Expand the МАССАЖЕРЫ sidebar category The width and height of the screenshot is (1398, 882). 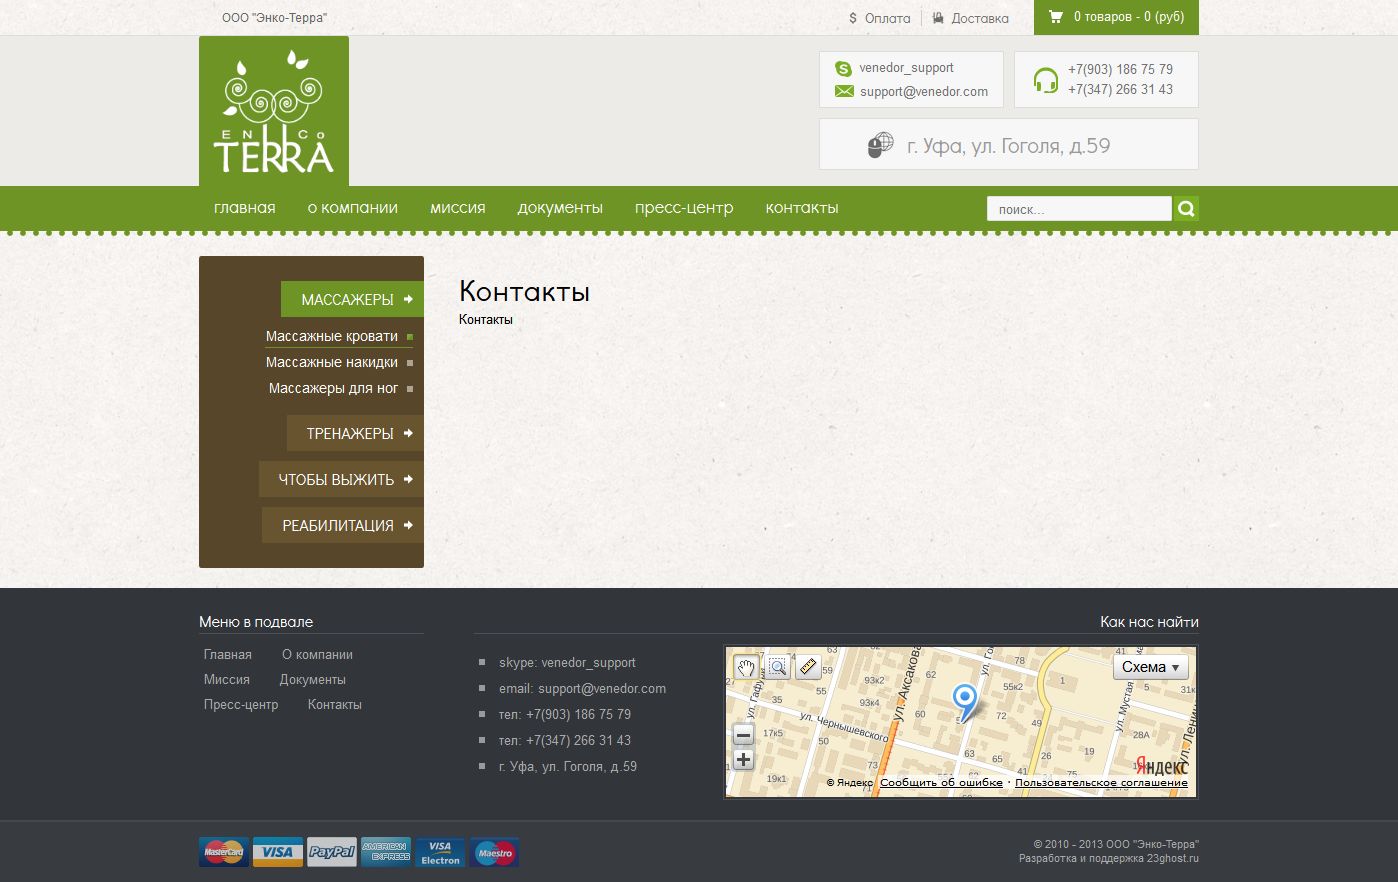coord(352,299)
